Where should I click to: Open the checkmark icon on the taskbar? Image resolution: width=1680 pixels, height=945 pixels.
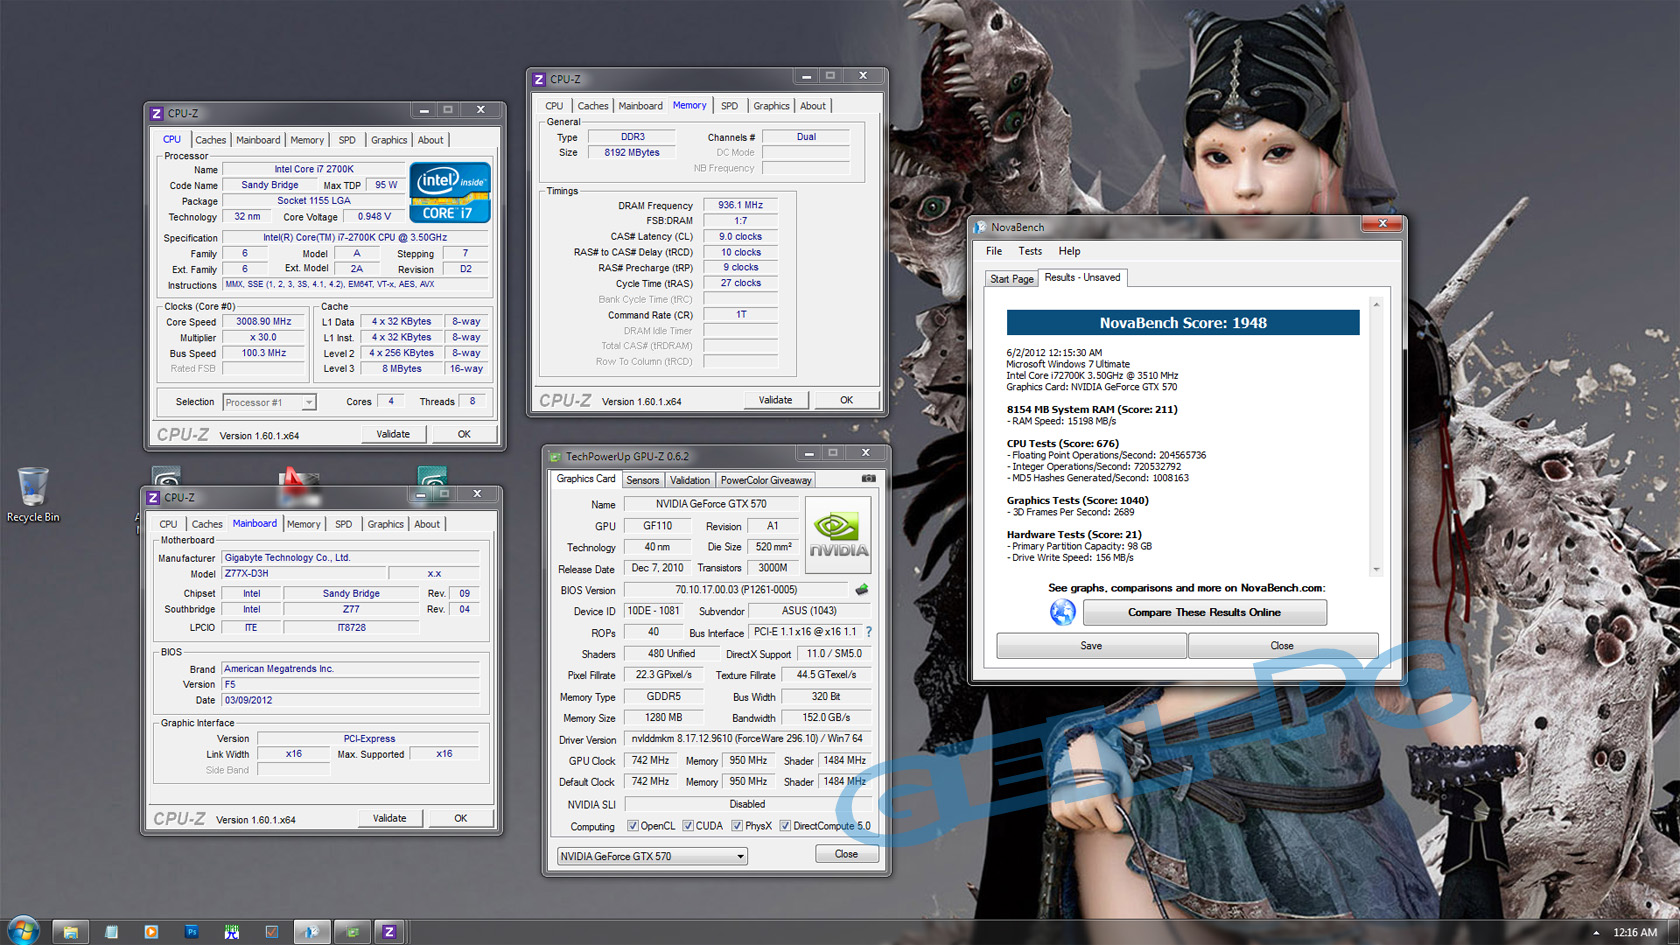point(271,932)
